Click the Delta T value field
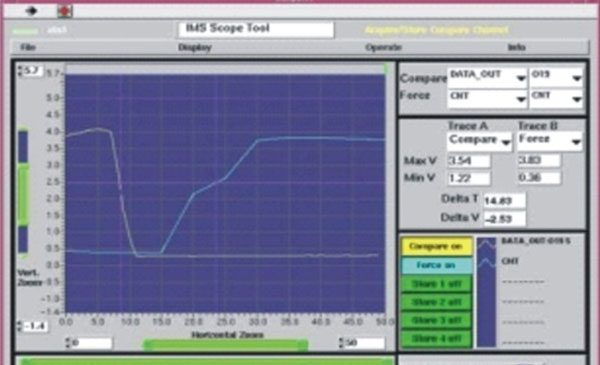 (504, 200)
